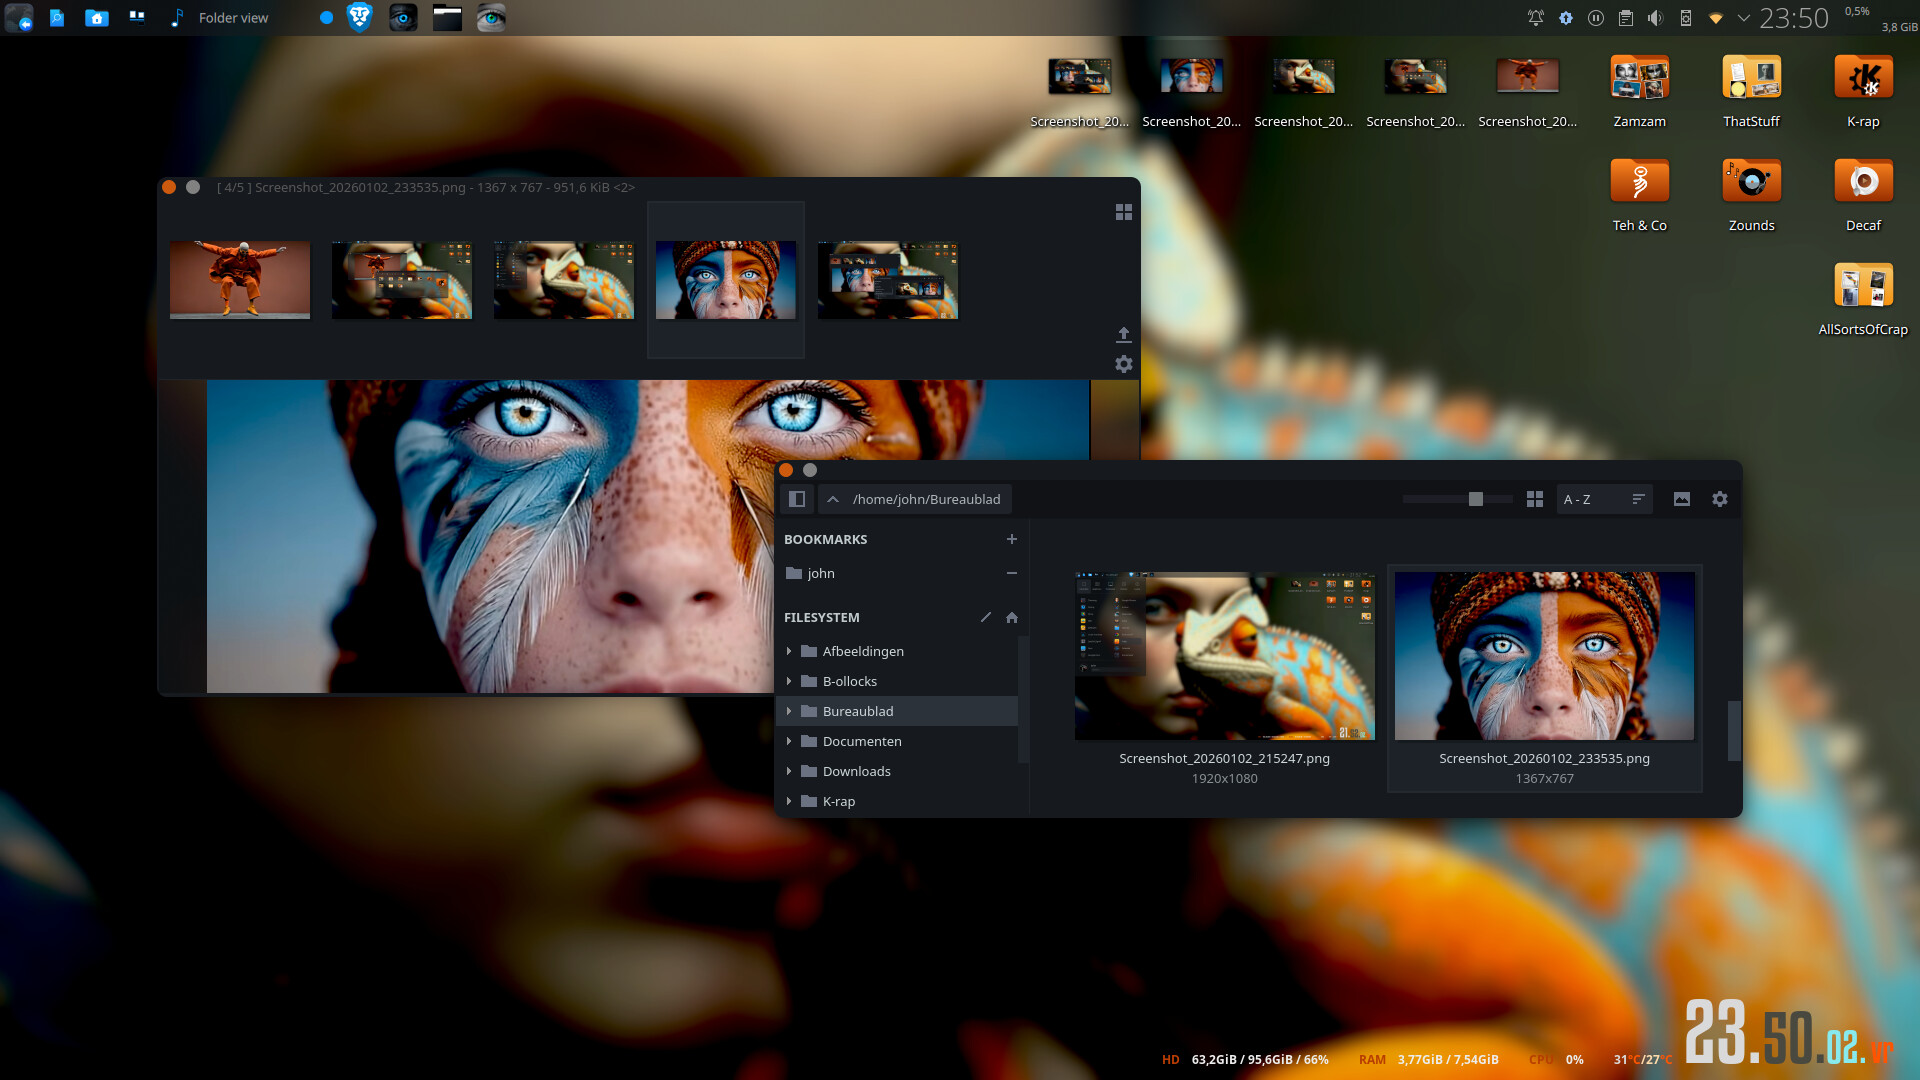Viewport: 1920px width, 1080px height.
Task: Toggle the sidebar panel in file browser
Action: point(797,499)
